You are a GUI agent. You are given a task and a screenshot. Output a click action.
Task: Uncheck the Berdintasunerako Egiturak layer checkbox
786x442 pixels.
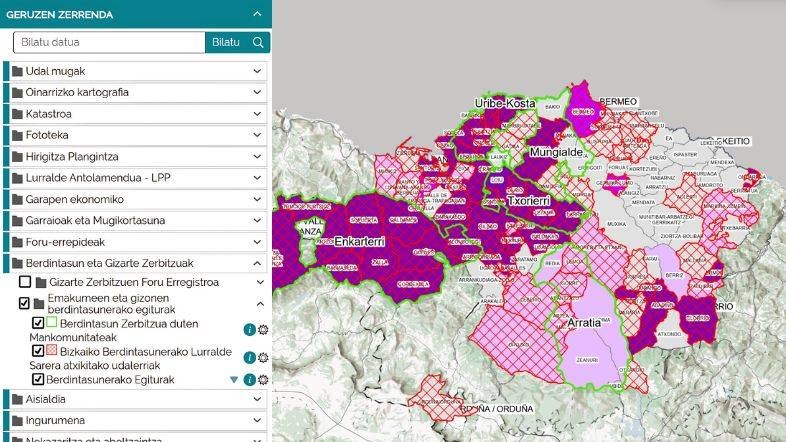38,380
